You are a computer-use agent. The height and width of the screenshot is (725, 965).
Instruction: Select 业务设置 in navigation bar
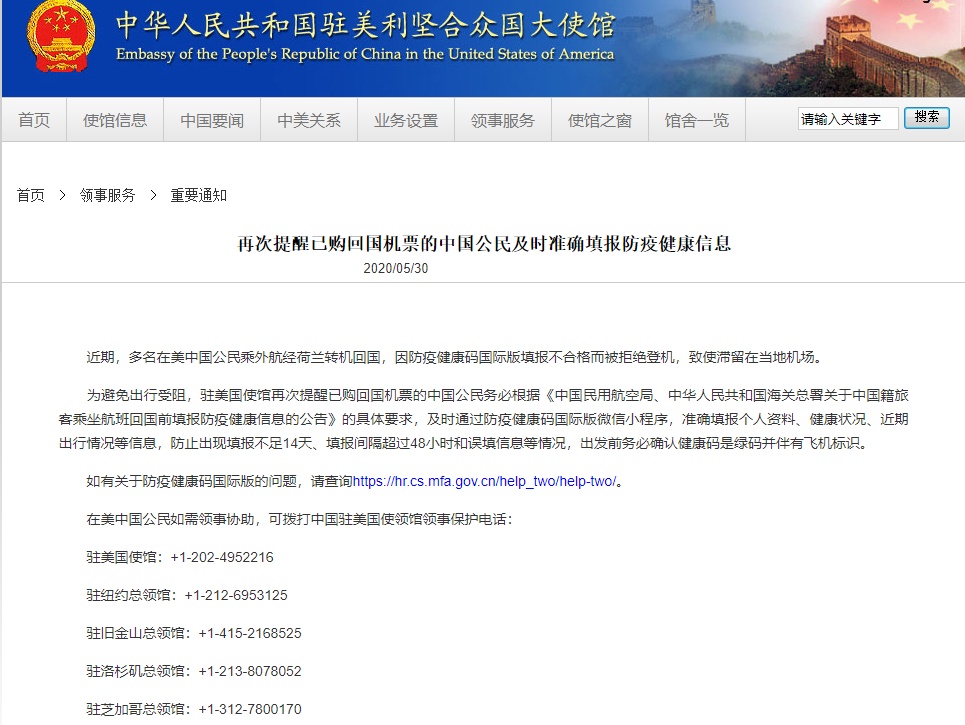pos(406,120)
